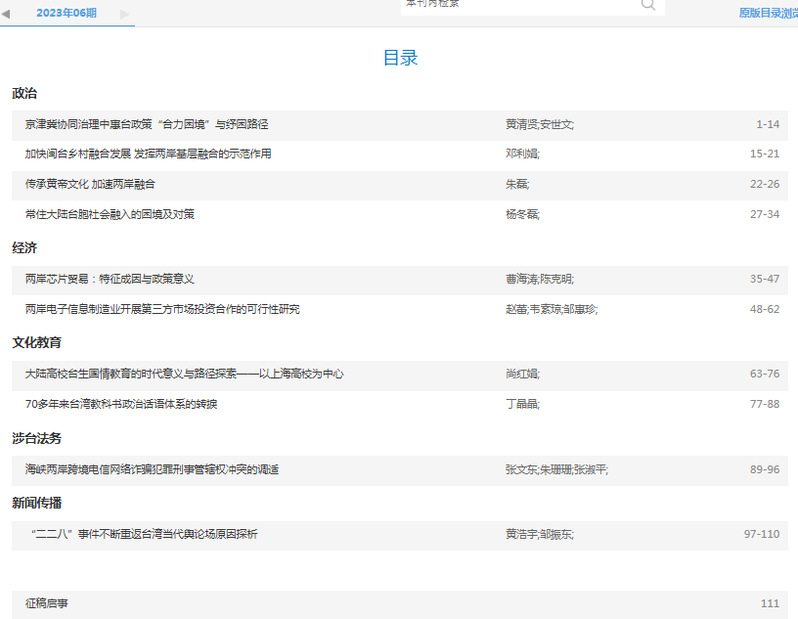Click author 丁晶晶 name
This screenshot has height=619, width=798.
click(x=521, y=404)
